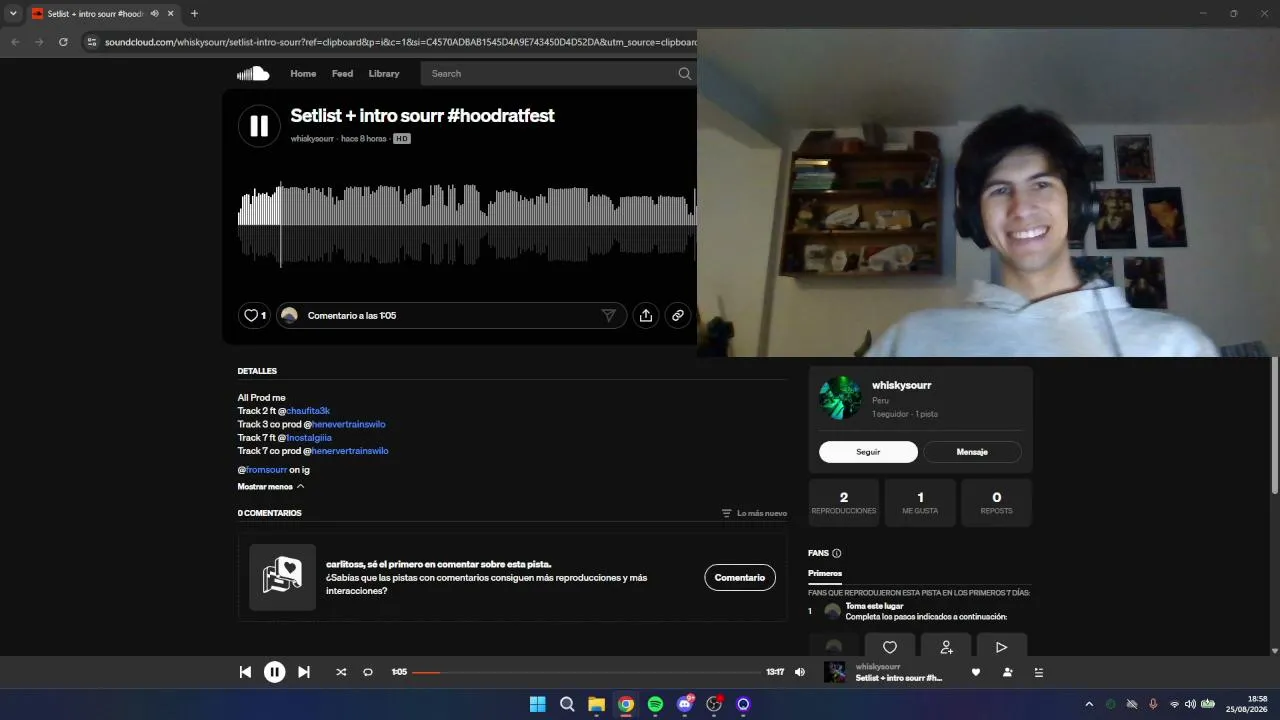1280x720 pixels.
Task: Open the Windows Start menu
Action: click(x=537, y=704)
